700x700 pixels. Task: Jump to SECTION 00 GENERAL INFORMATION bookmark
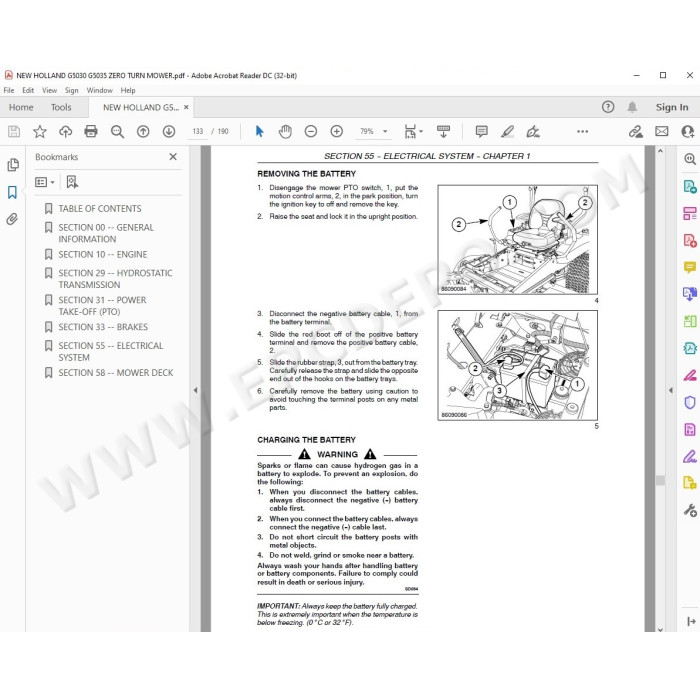pos(106,233)
